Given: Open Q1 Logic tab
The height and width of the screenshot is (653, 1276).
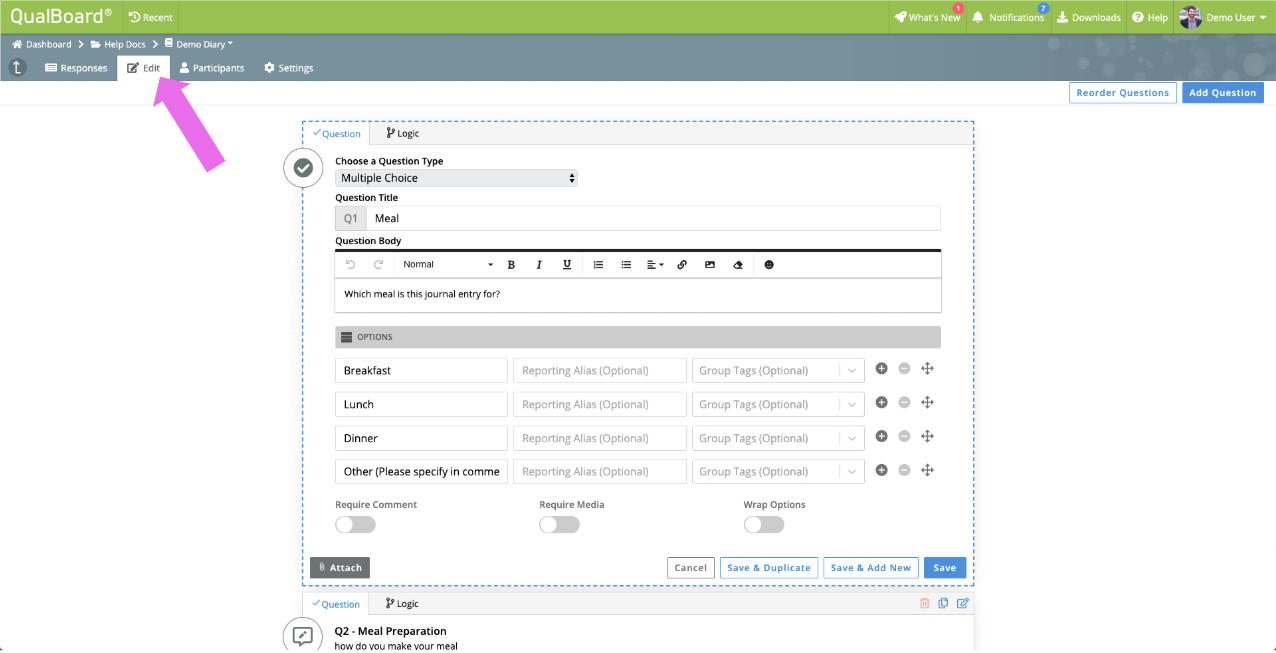Looking at the screenshot, I should point(402,133).
